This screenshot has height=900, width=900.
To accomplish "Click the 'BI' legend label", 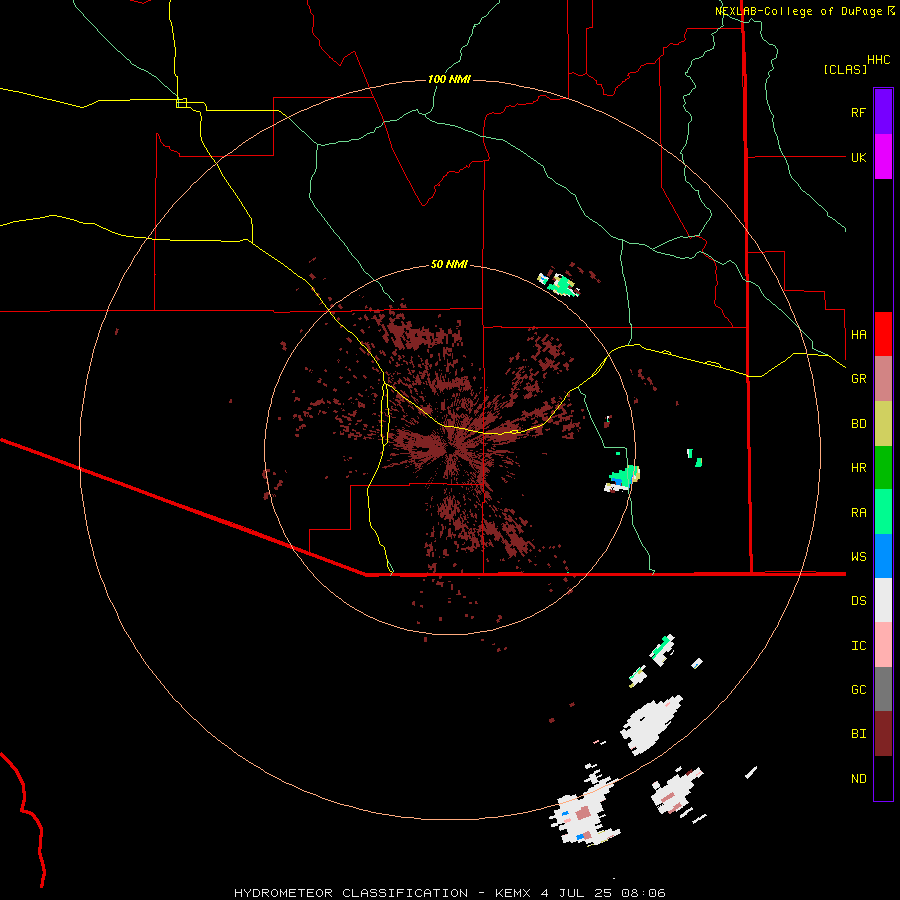I will coord(858,734).
